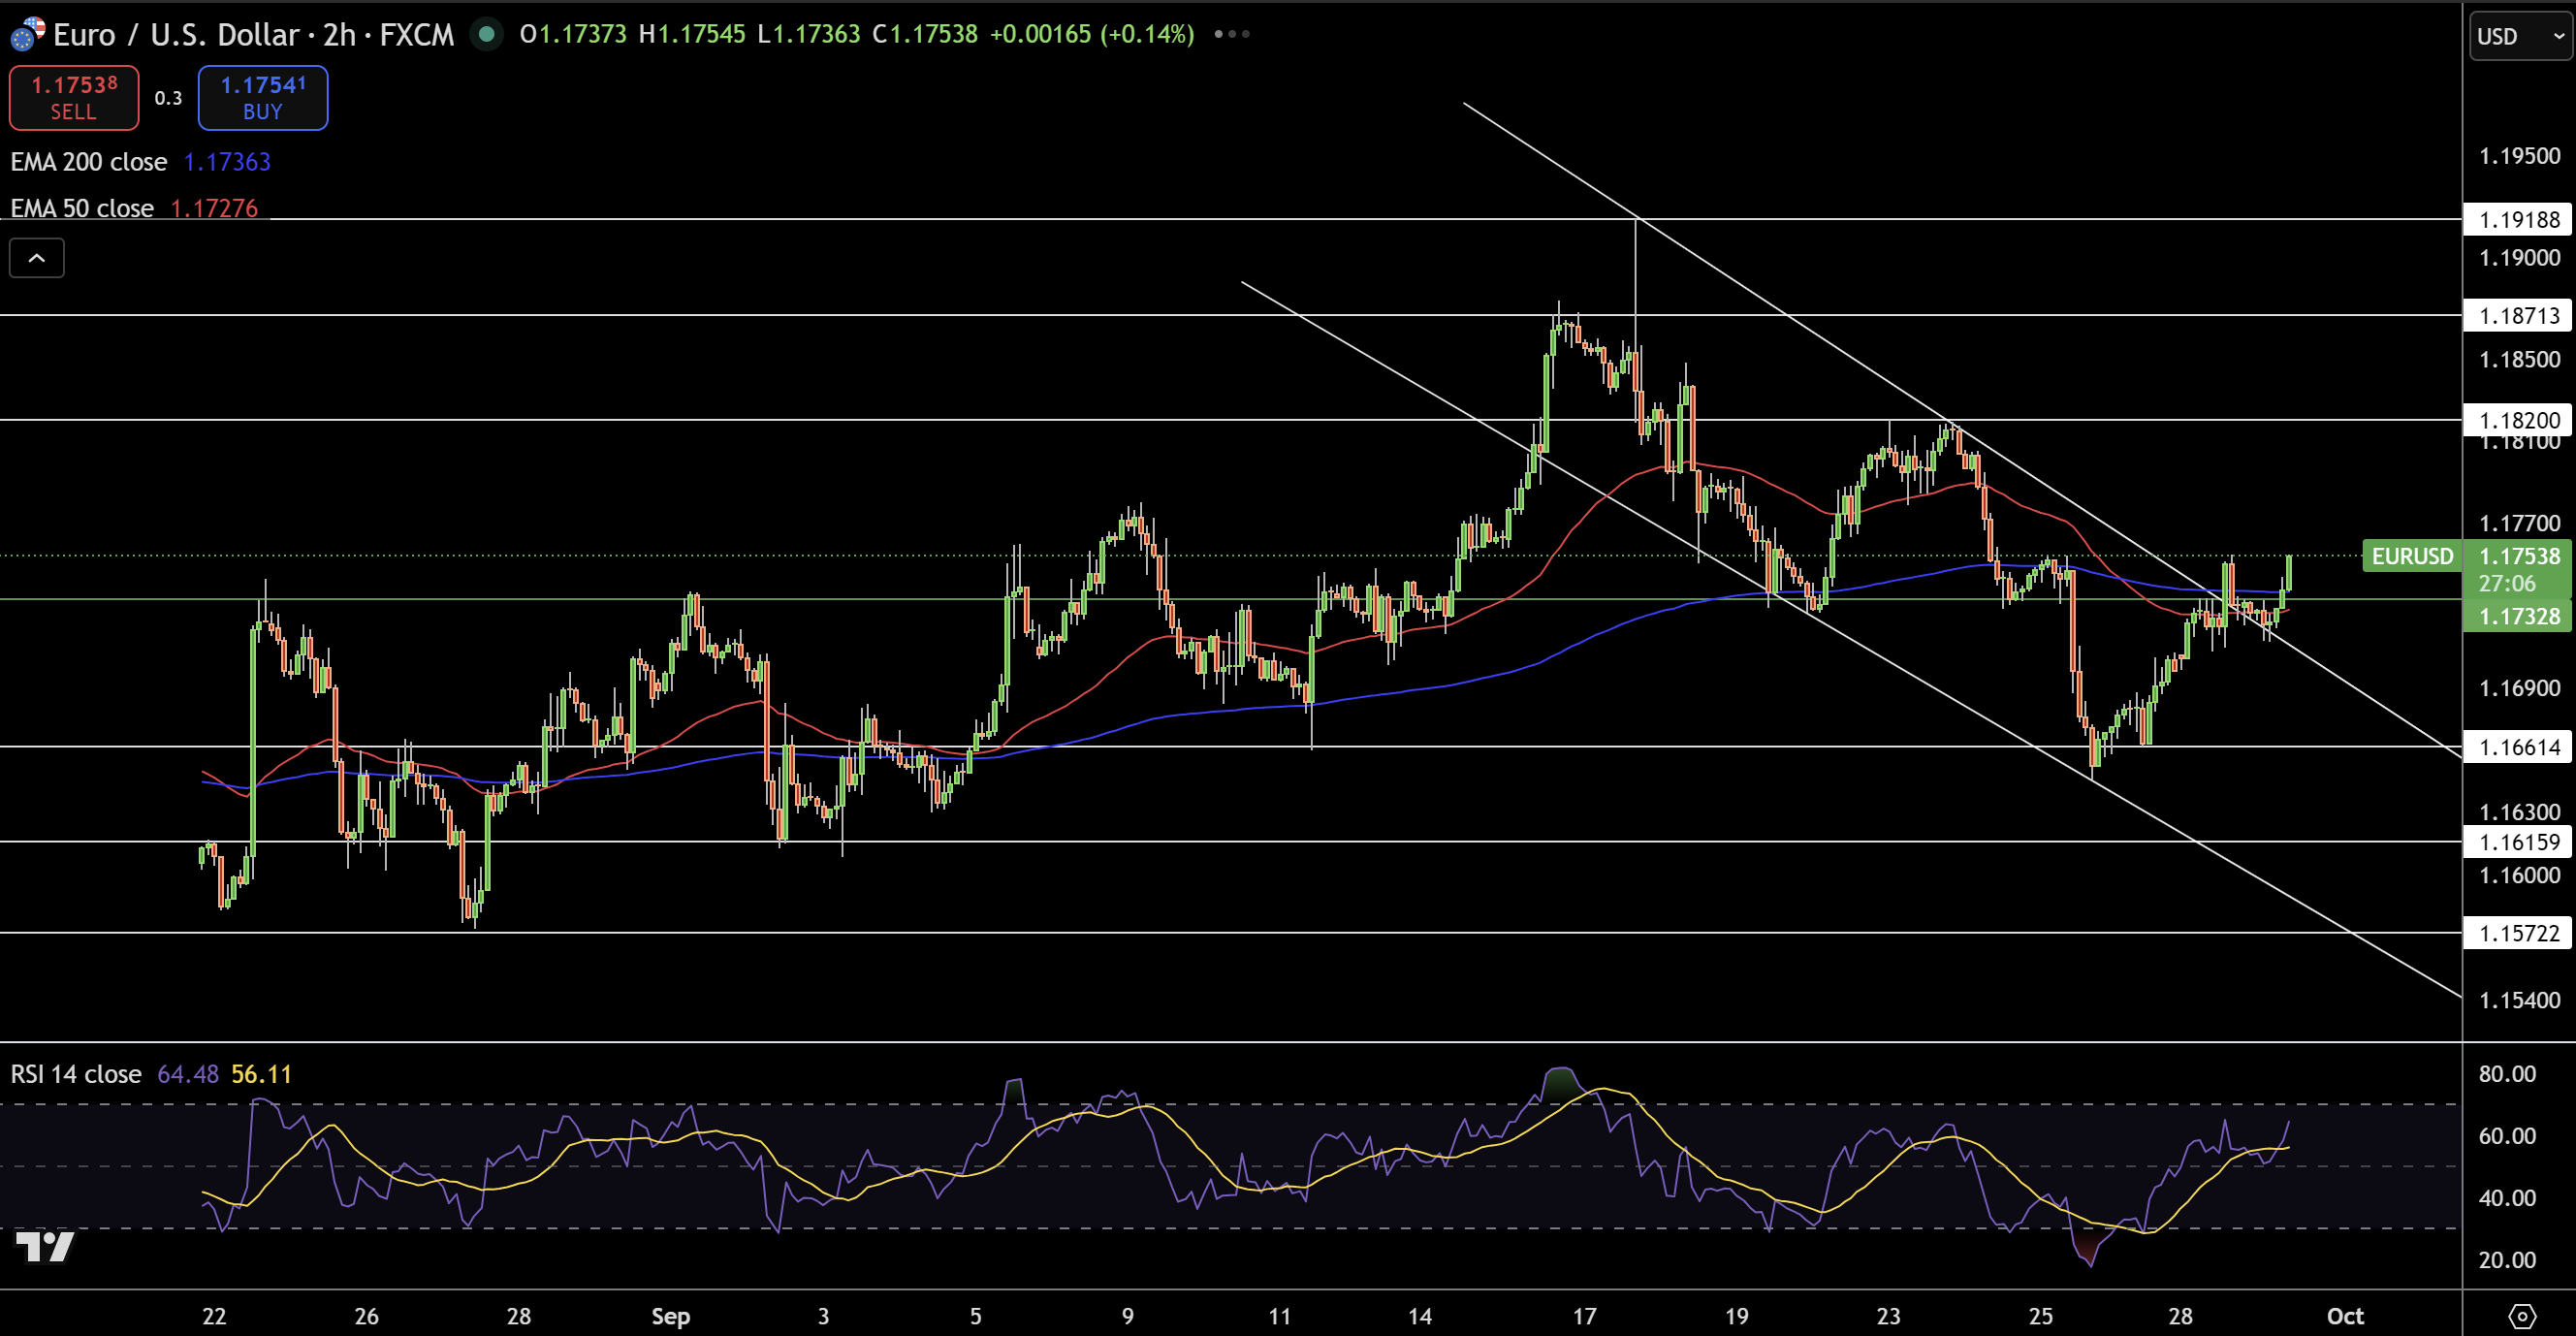Screen dimensions: 2576x1336
Task: Click the Euro / U.S. Dollar symbol title
Action: [x=176, y=34]
